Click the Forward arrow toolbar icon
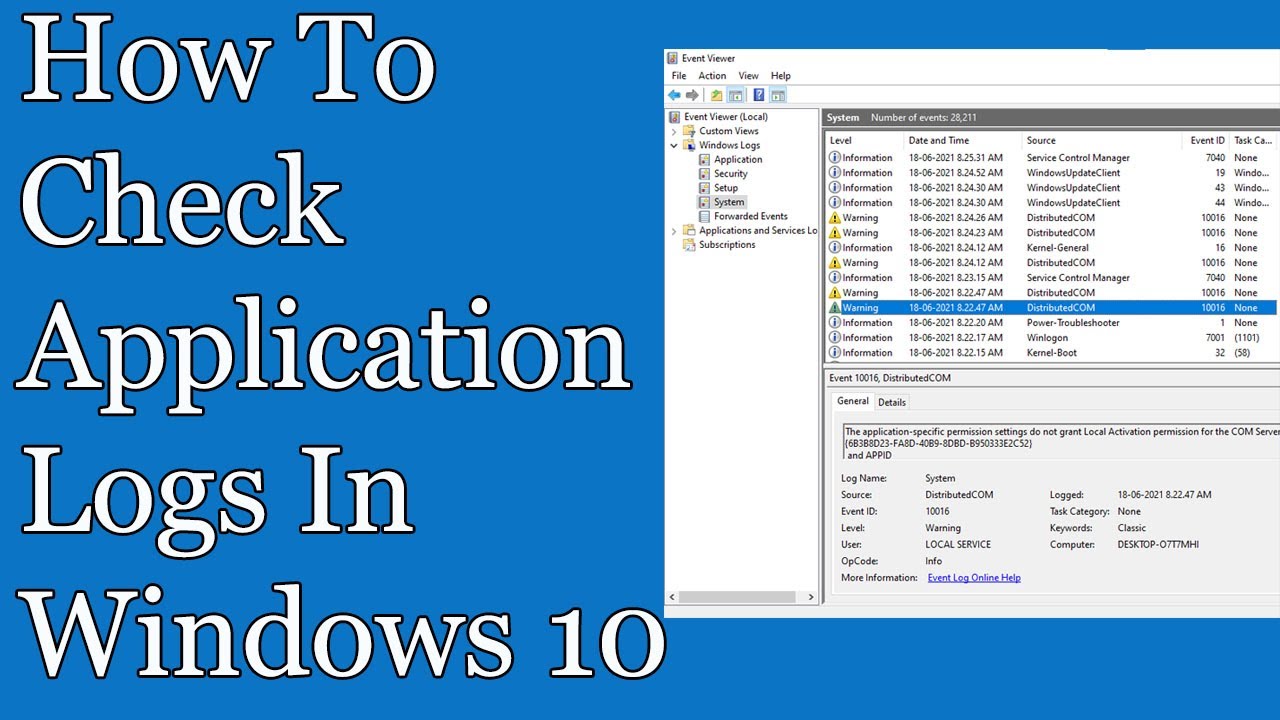Image resolution: width=1280 pixels, height=720 pixels. [692, 95]
